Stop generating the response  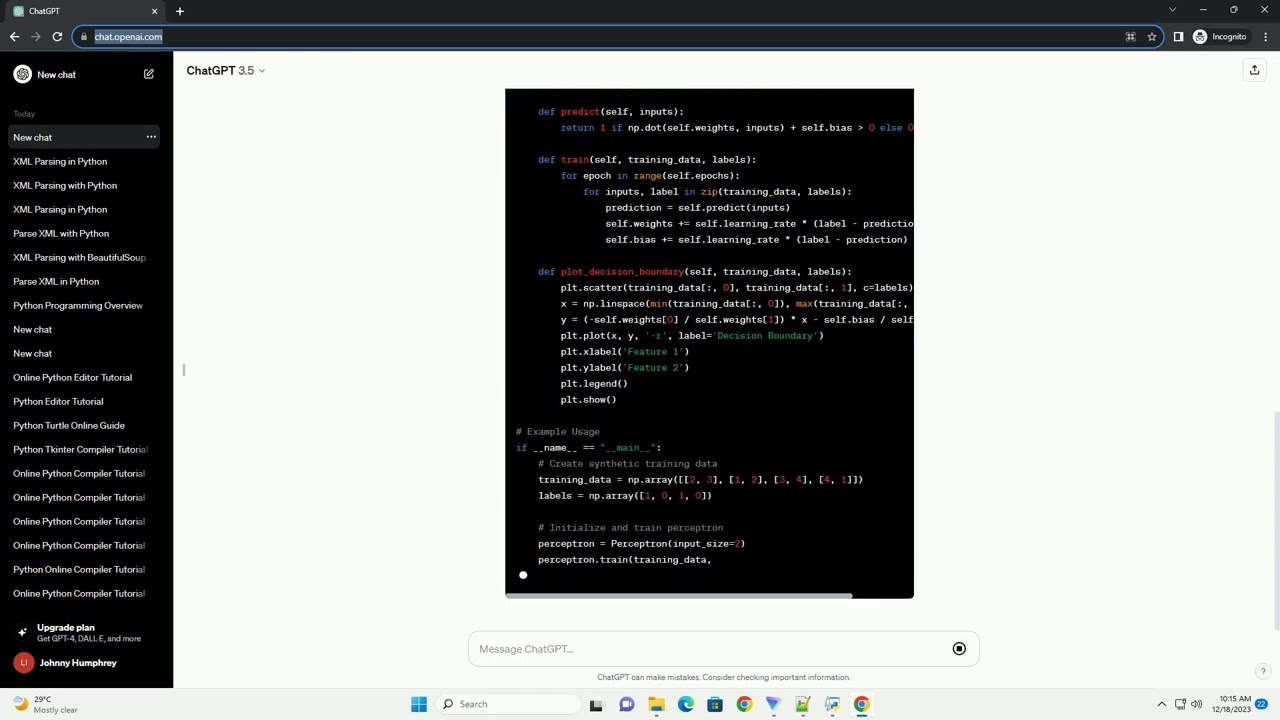[959, 649]
